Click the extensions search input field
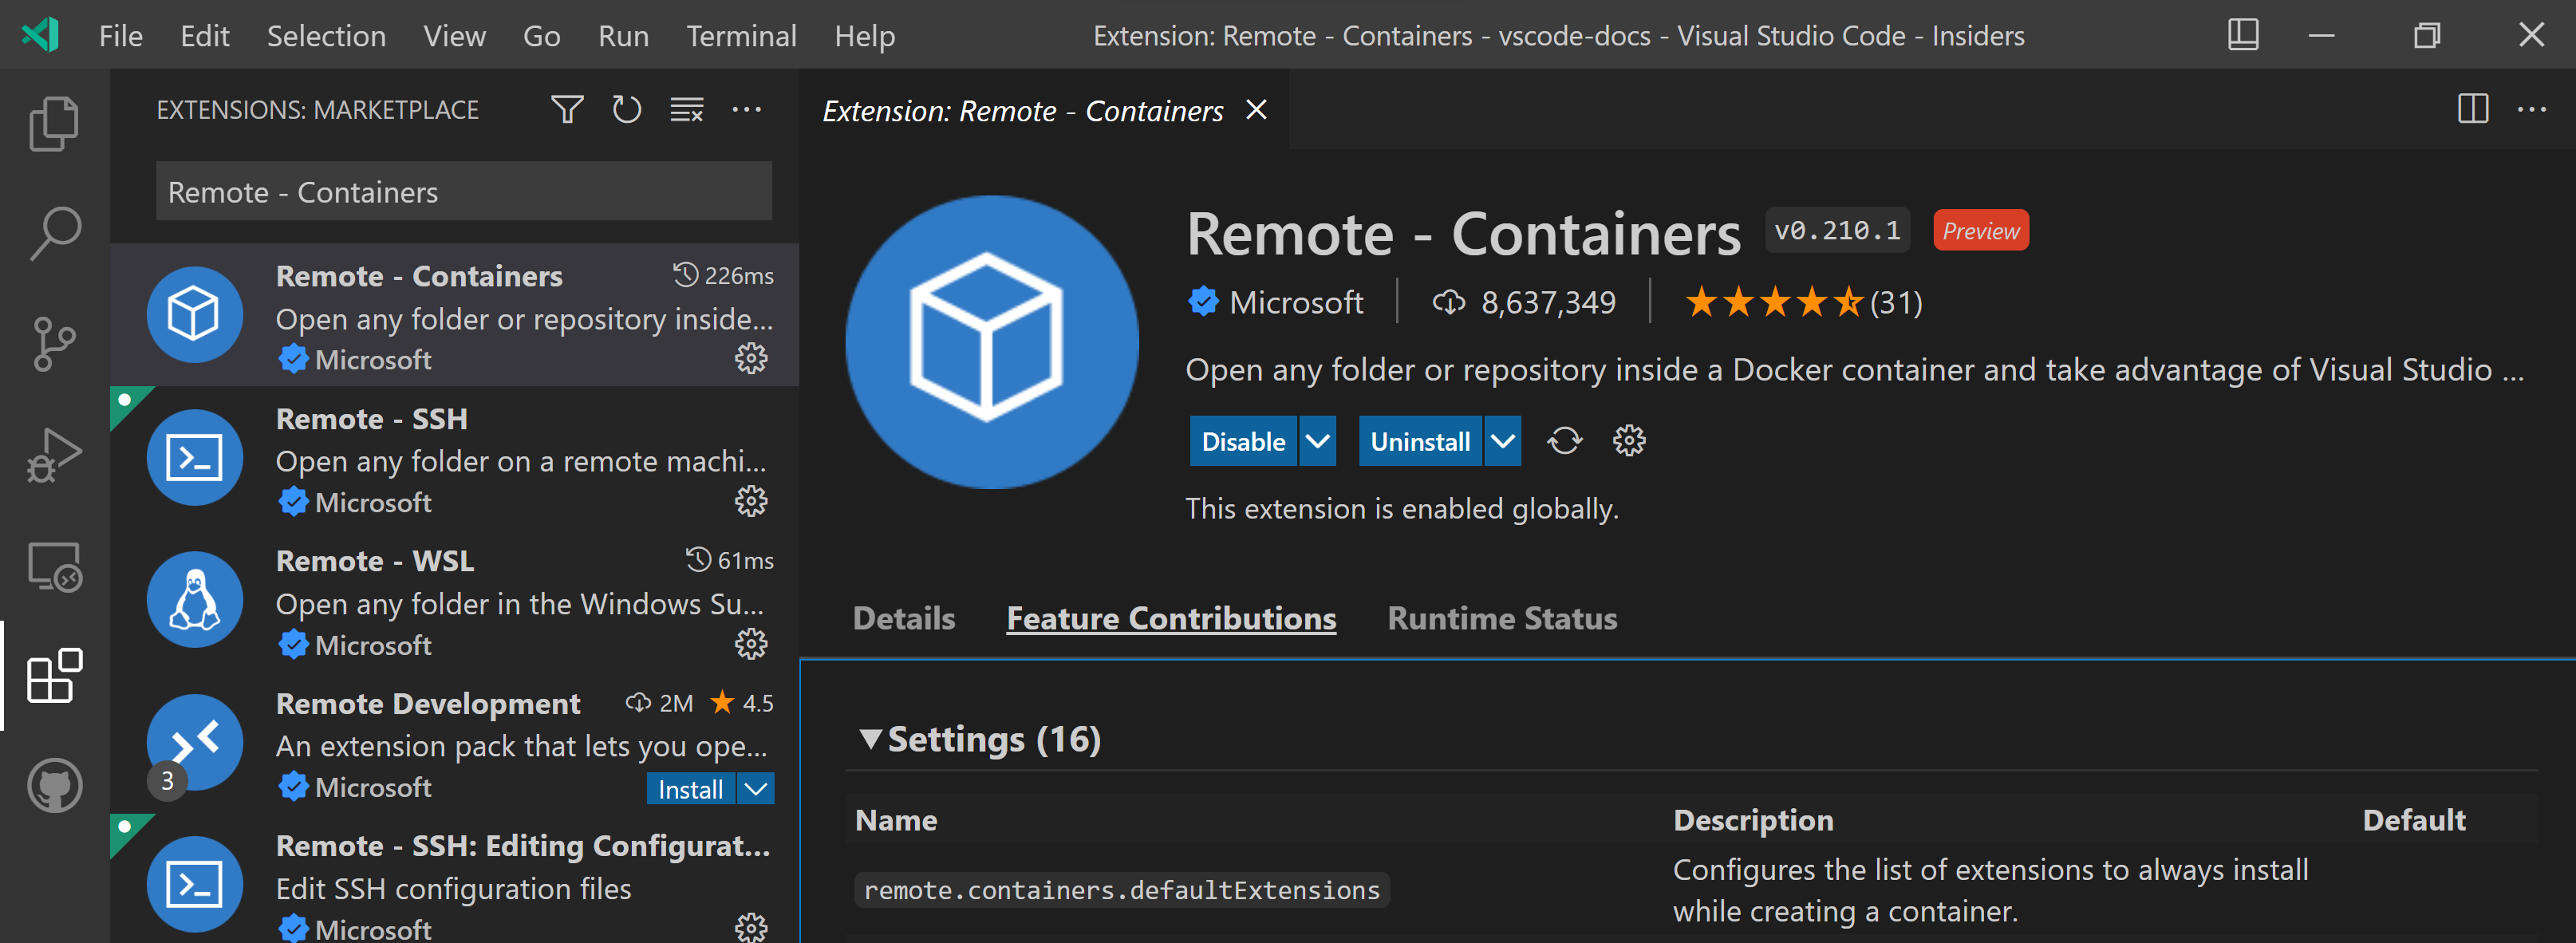Screen dimensions: 2576x943 click(x=464, y=191)
